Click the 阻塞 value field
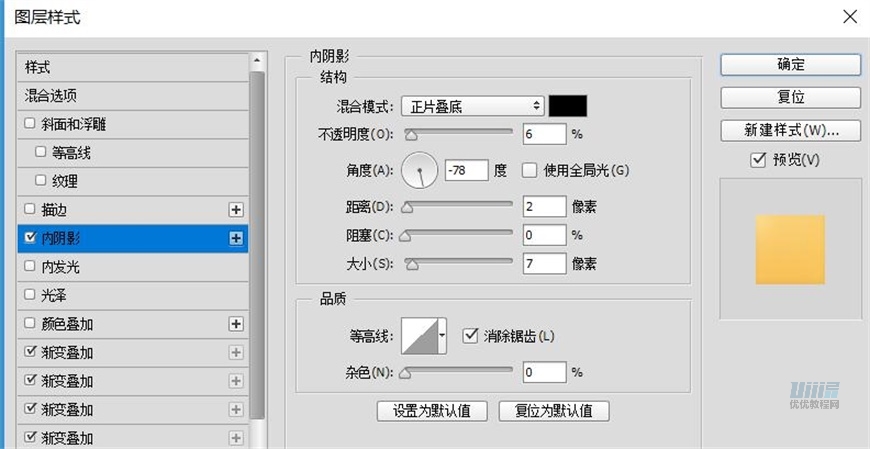870x449 pixels. click(x=544, y=235)
